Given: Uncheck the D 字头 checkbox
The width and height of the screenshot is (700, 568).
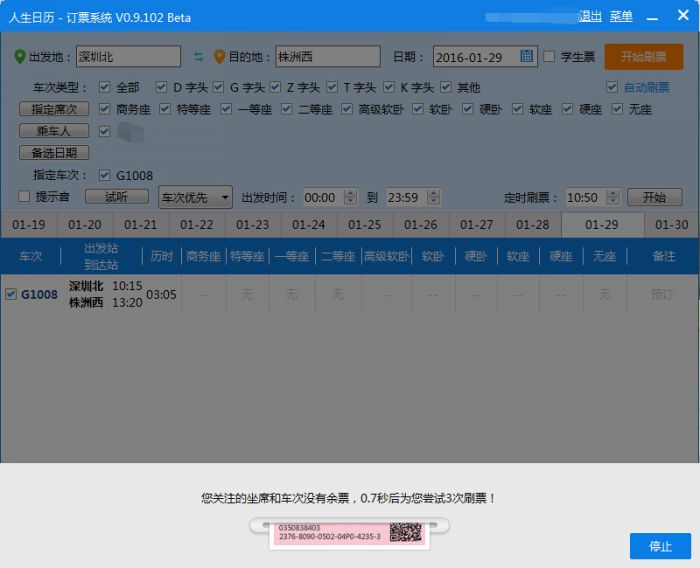Looking at the screenshot, I should click(161, 87).
